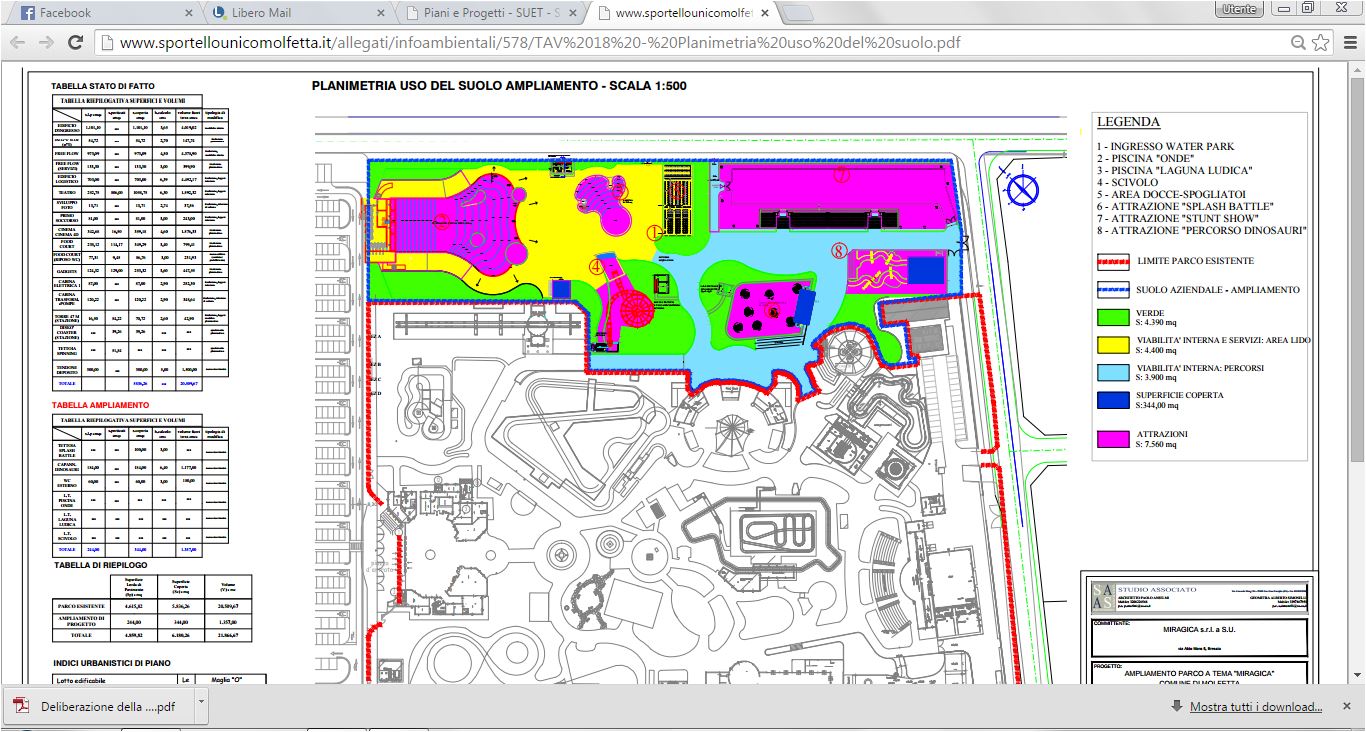Go forward to the next page
Screen dimensions: 1366x732
coord(46,43)
